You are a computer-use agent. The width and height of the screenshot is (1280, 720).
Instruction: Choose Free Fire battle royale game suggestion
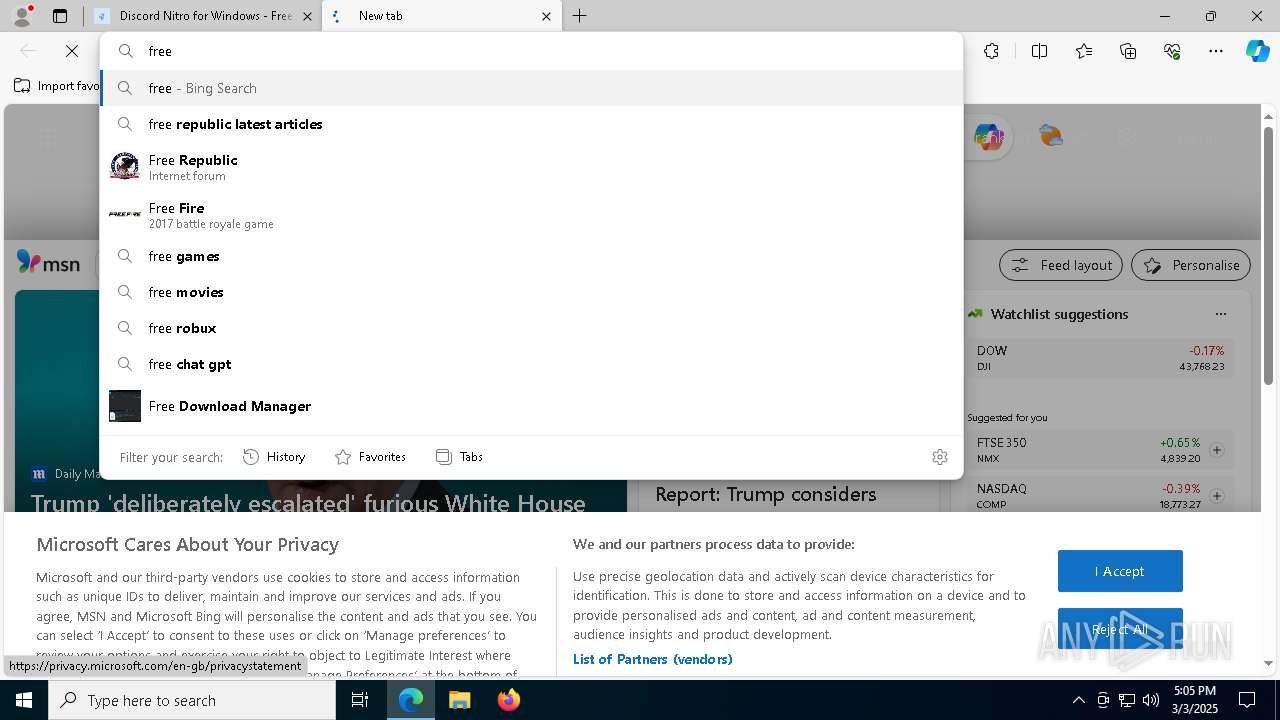coord(531,215)
